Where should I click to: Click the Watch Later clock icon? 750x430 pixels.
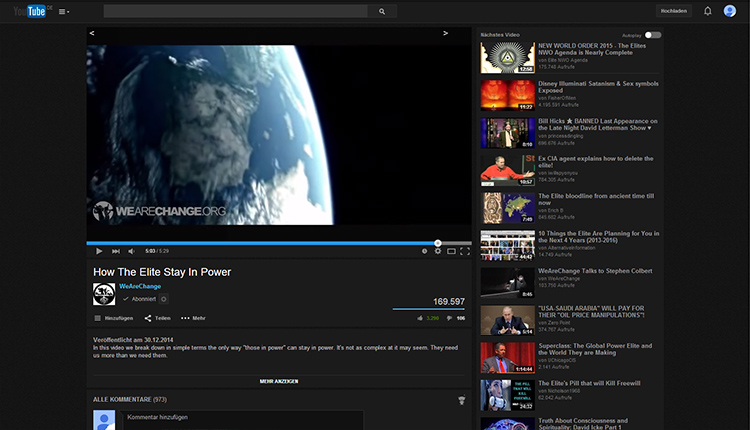[x=424, y=251]
